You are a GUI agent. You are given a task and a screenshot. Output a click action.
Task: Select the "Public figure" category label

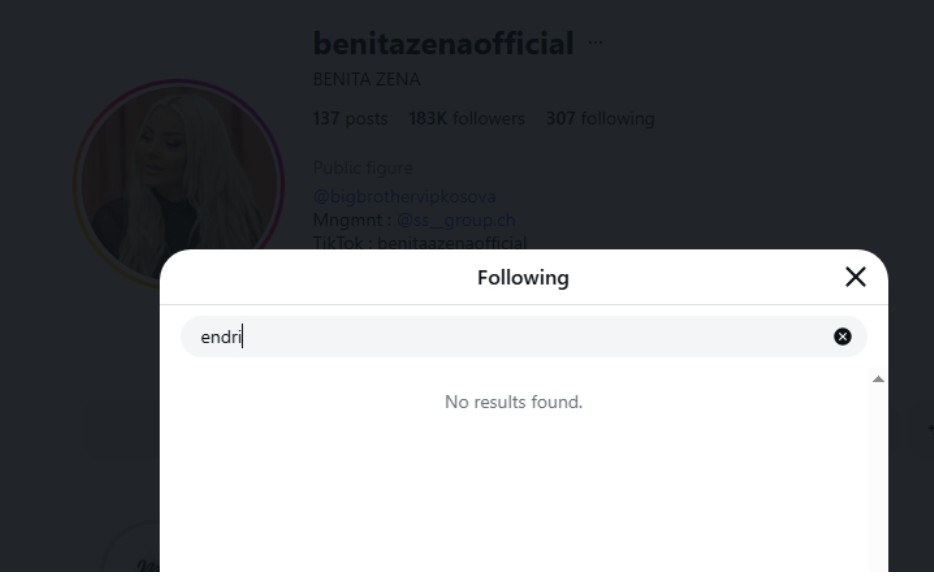362,167
